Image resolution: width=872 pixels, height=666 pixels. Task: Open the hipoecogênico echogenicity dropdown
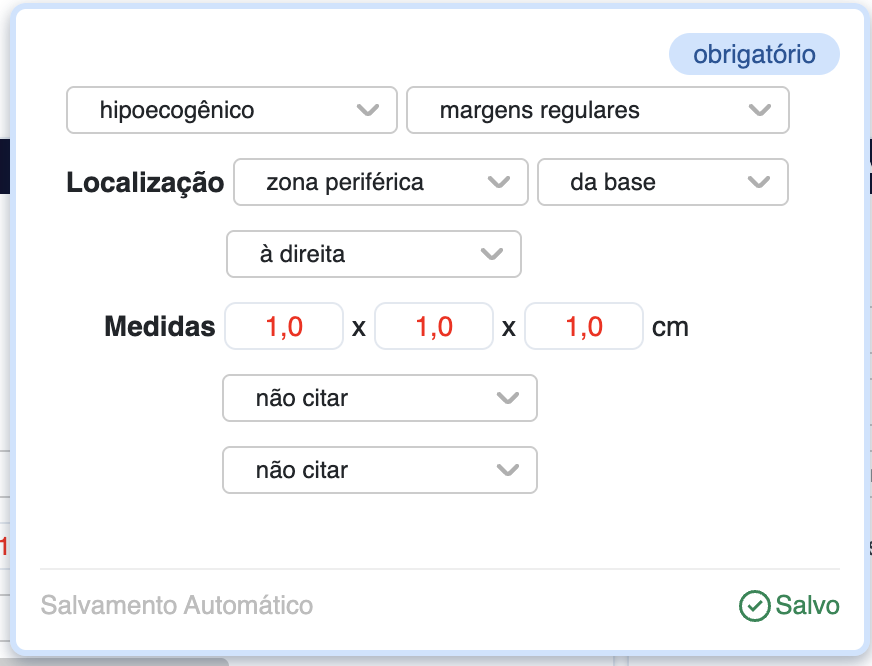pyautogui.click(x=231, y=110)
